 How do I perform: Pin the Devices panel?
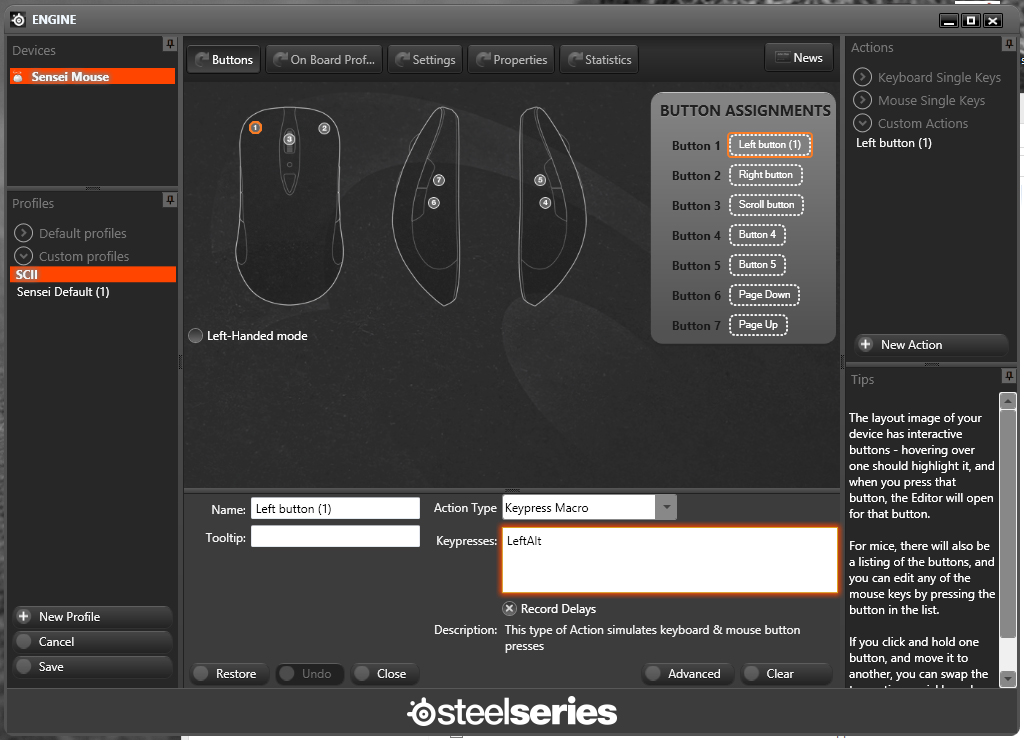tap(170, 44)
